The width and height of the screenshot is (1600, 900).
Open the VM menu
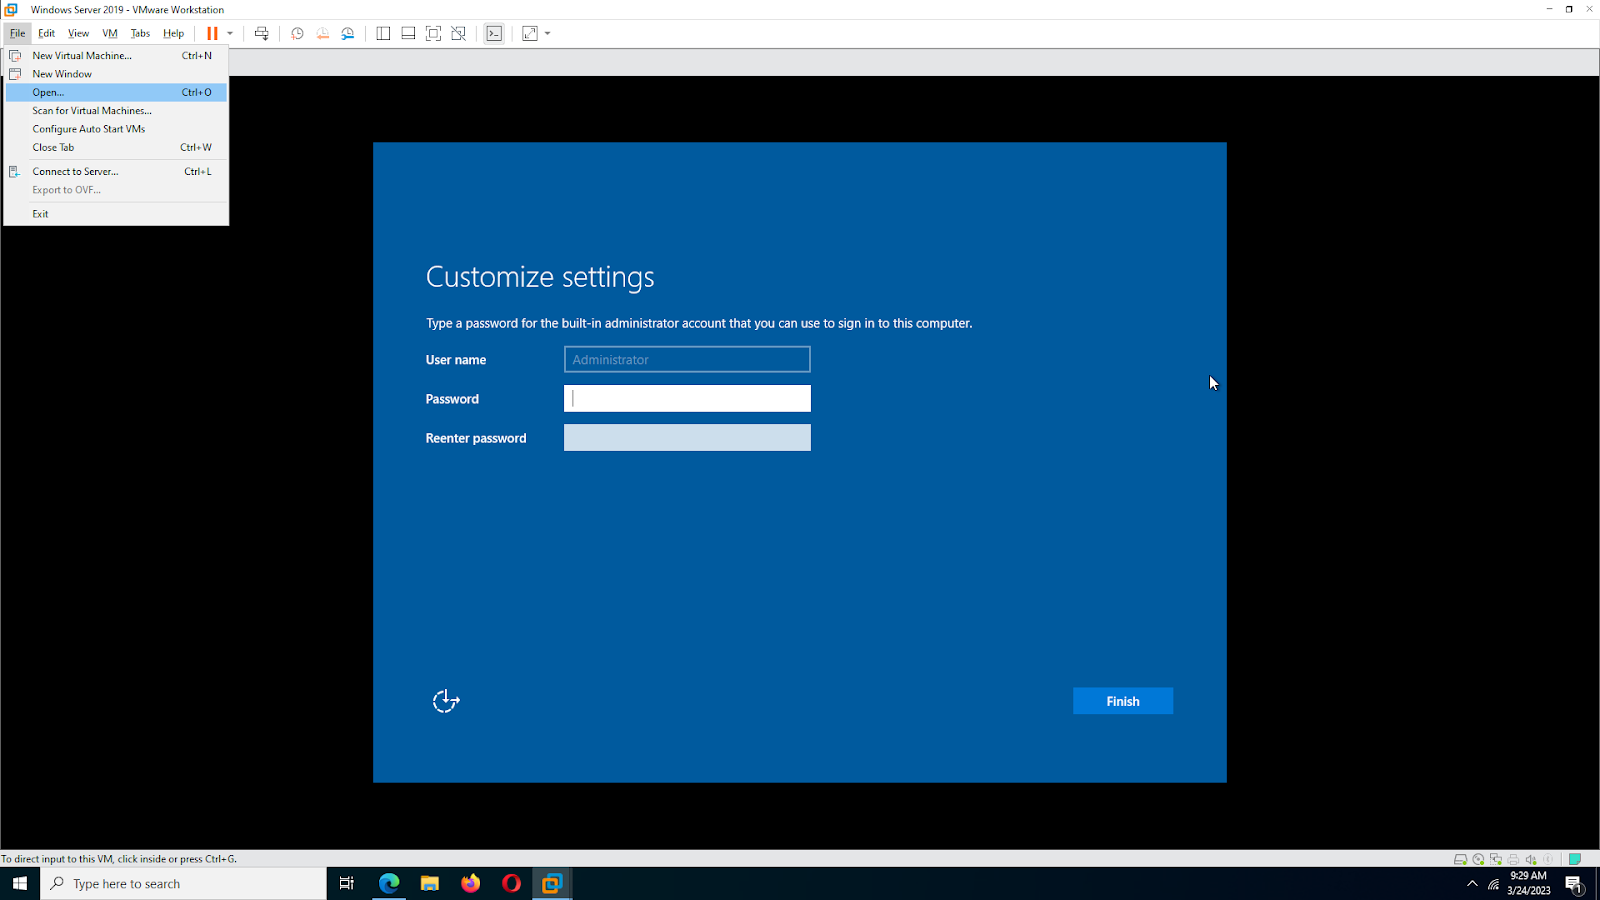pyautogui.click(x=110, y=33)
